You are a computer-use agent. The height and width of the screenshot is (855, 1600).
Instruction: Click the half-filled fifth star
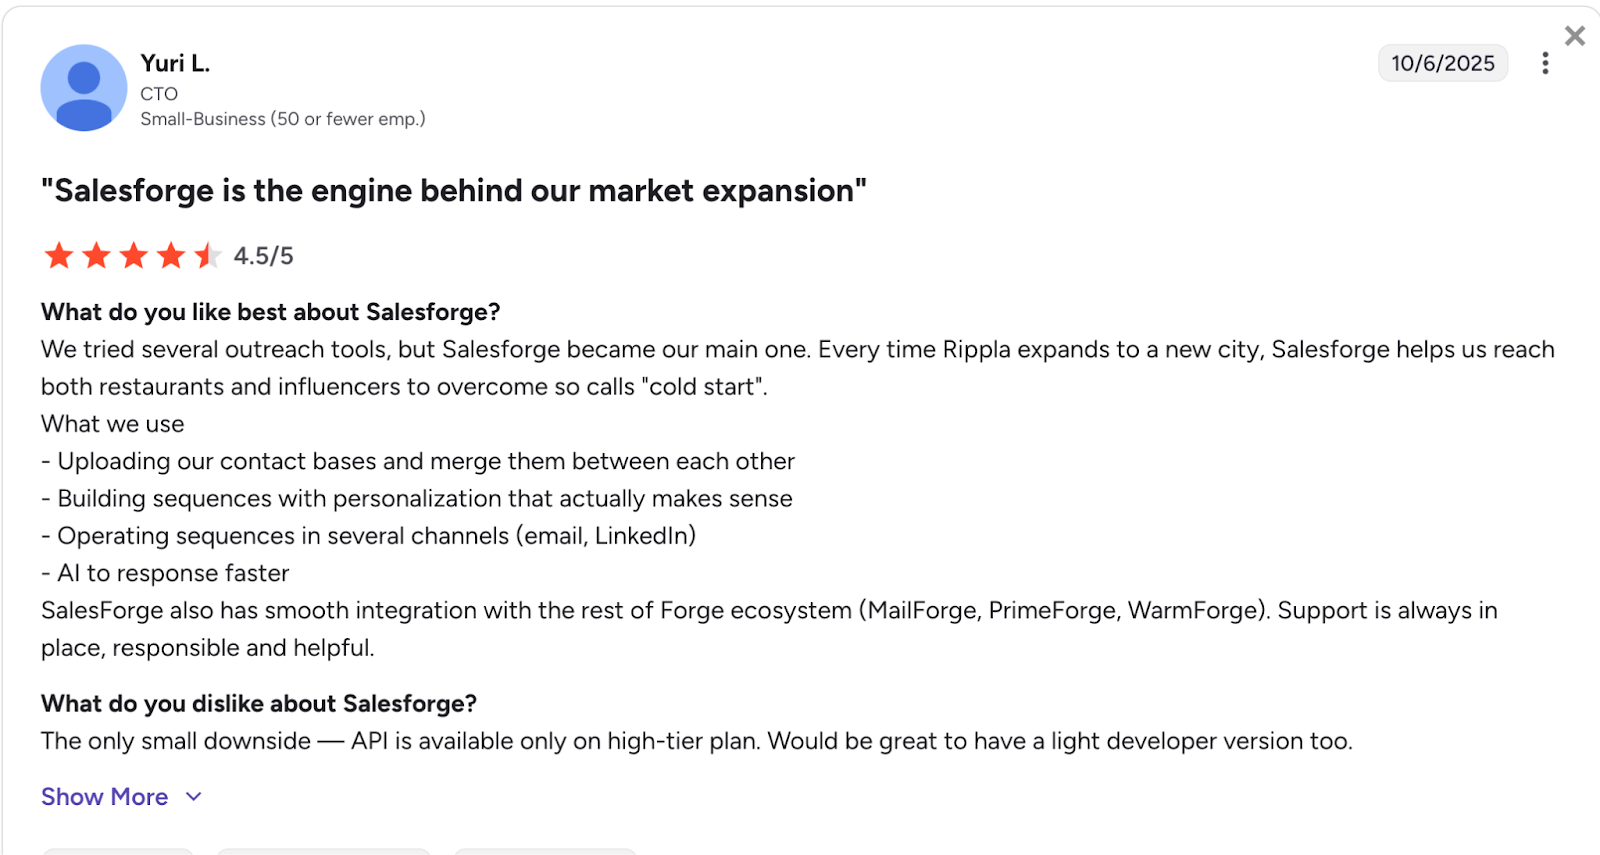pyautogui.click(x=207, y=256)
